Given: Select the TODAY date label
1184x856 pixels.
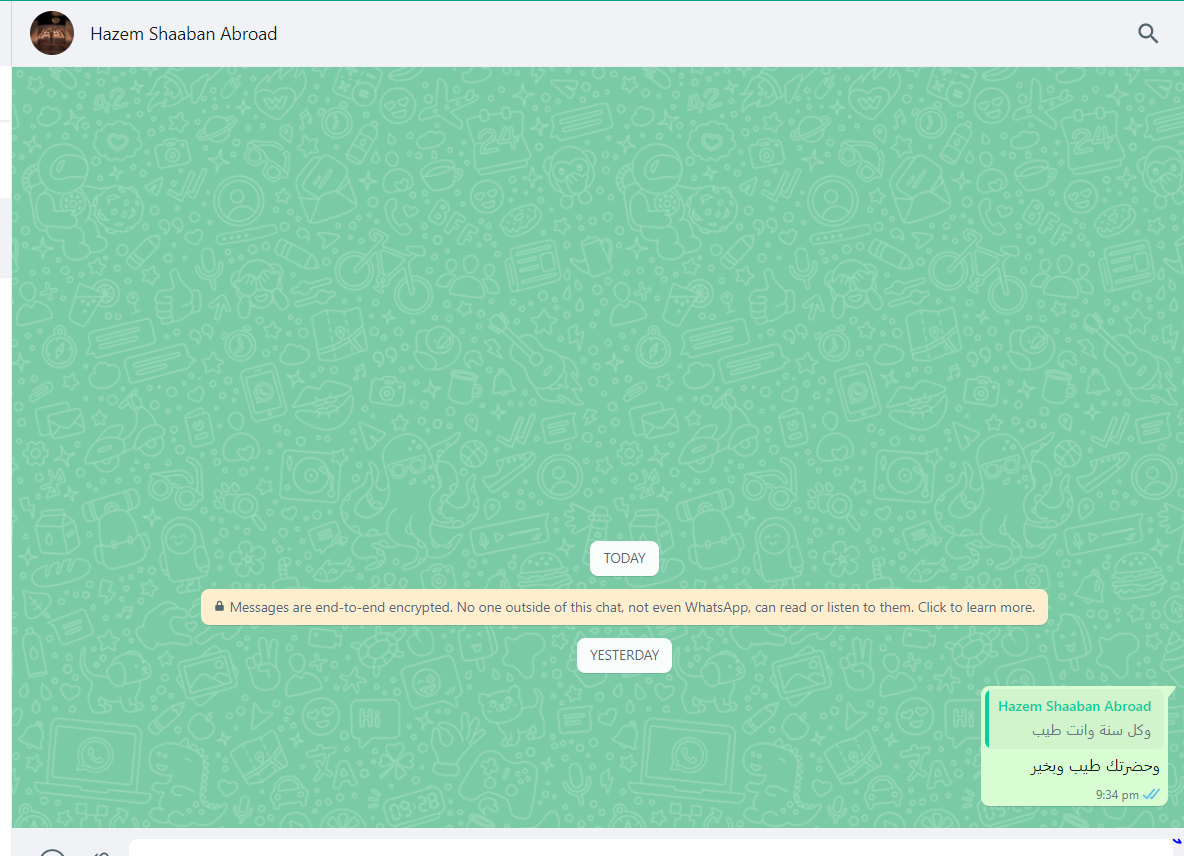Looking at the screenshot, I should (x=624, y=559).
